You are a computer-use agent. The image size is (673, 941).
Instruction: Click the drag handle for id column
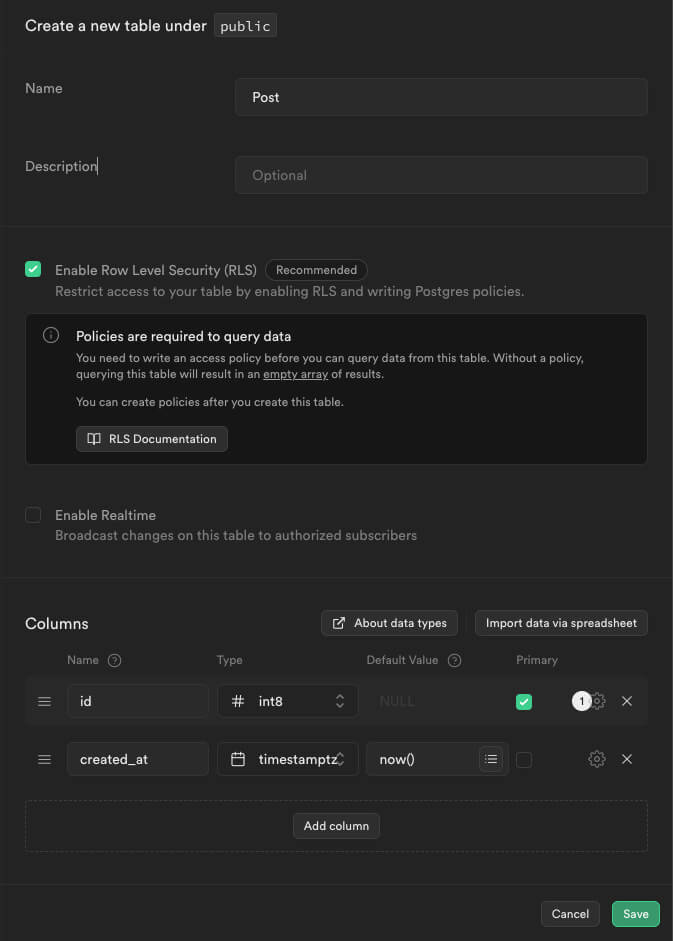(44, 702)
